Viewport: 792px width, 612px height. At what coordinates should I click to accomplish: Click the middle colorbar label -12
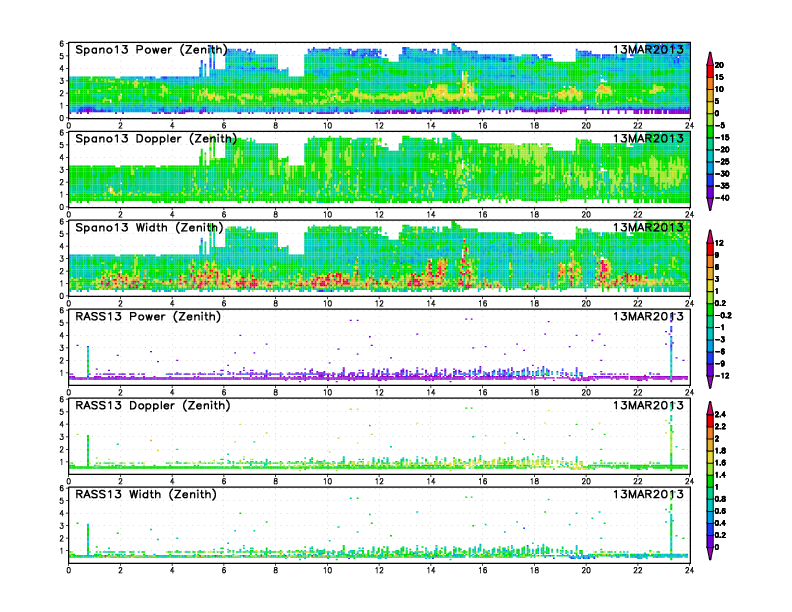click(x=722, y=376)
